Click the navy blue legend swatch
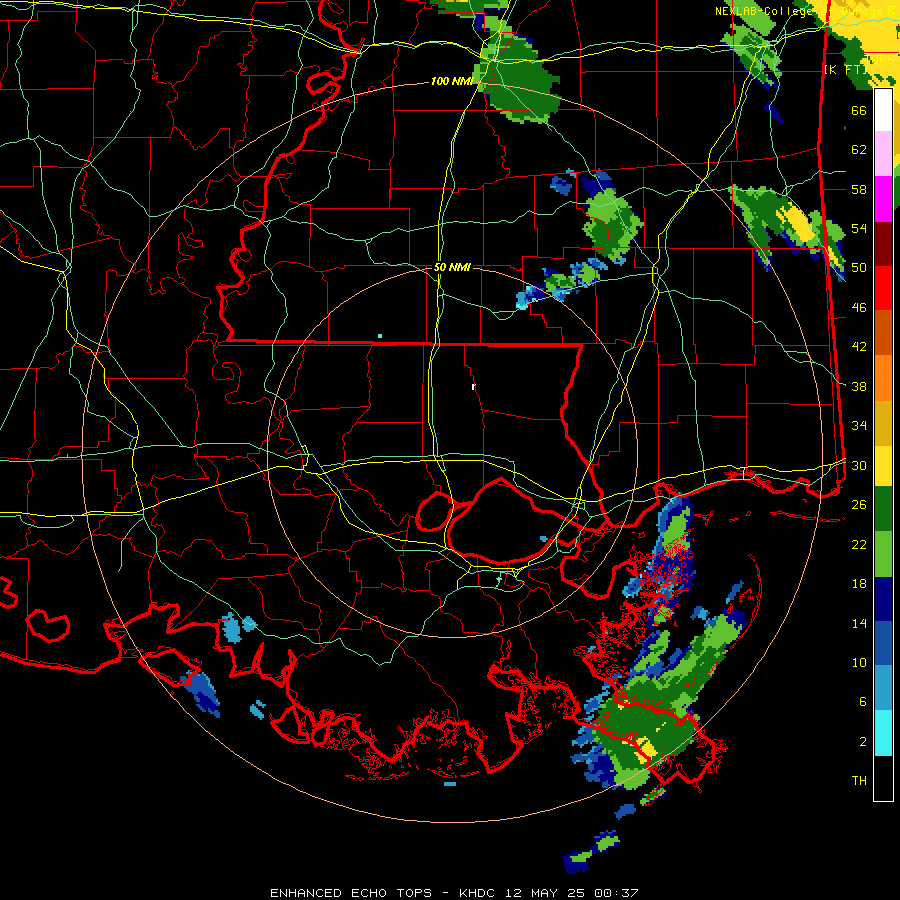This screenshot has width=900, height=900. click(883, 599)
